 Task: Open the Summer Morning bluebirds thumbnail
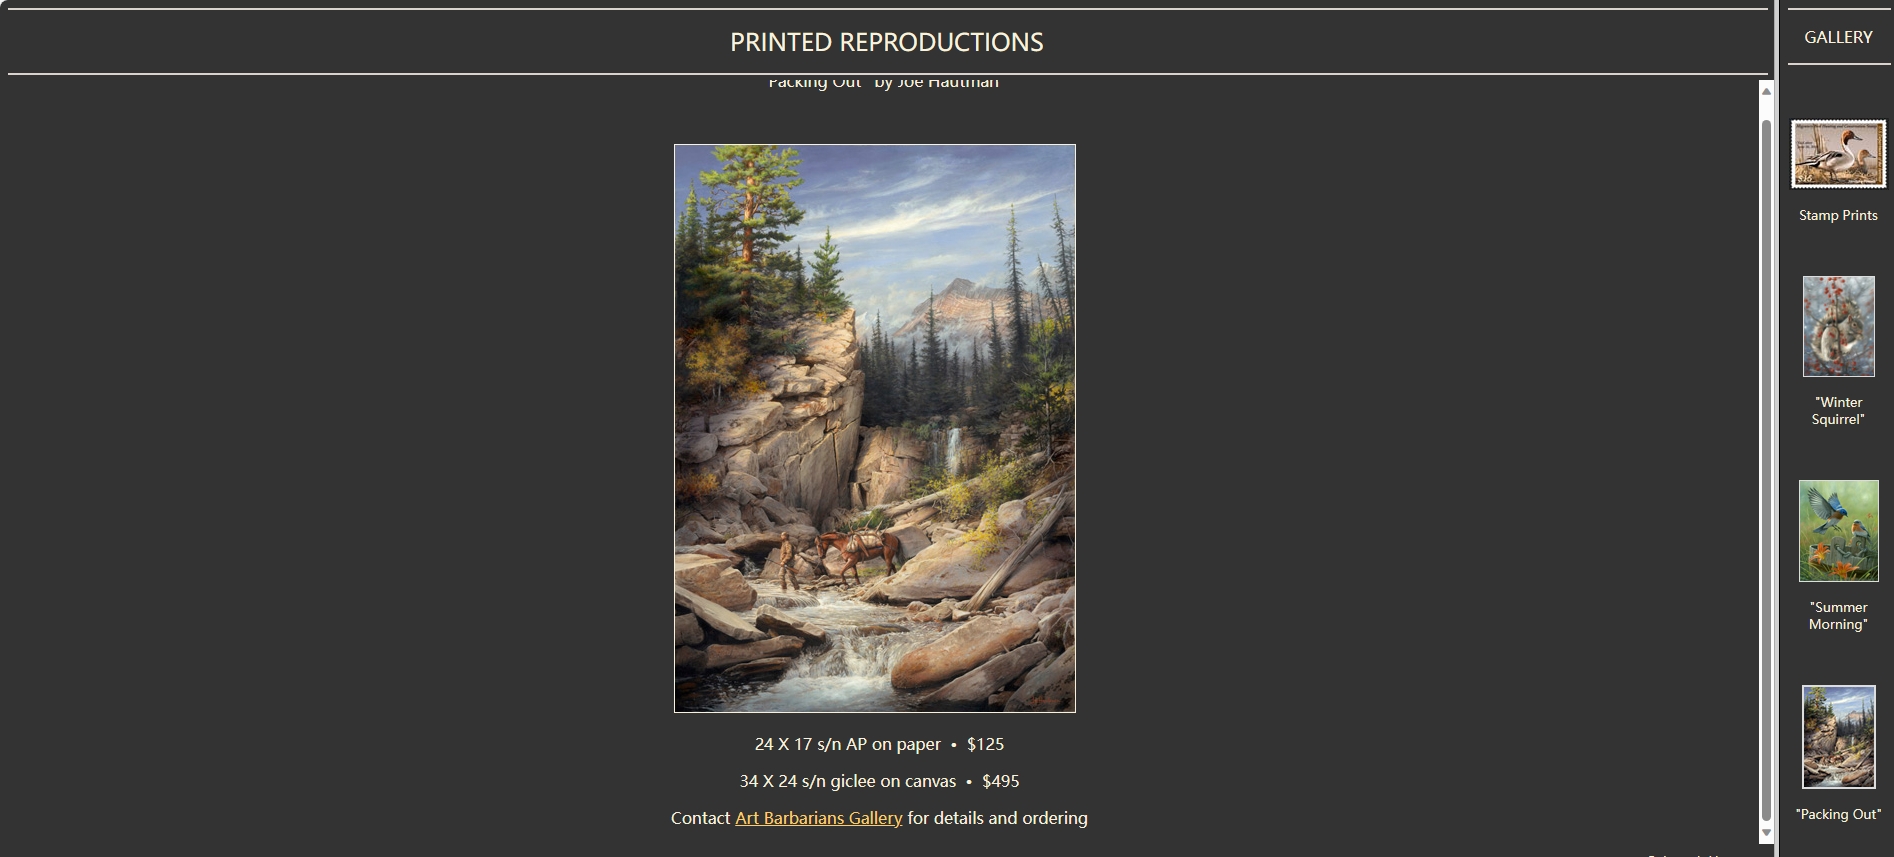tap(1838, 531)
